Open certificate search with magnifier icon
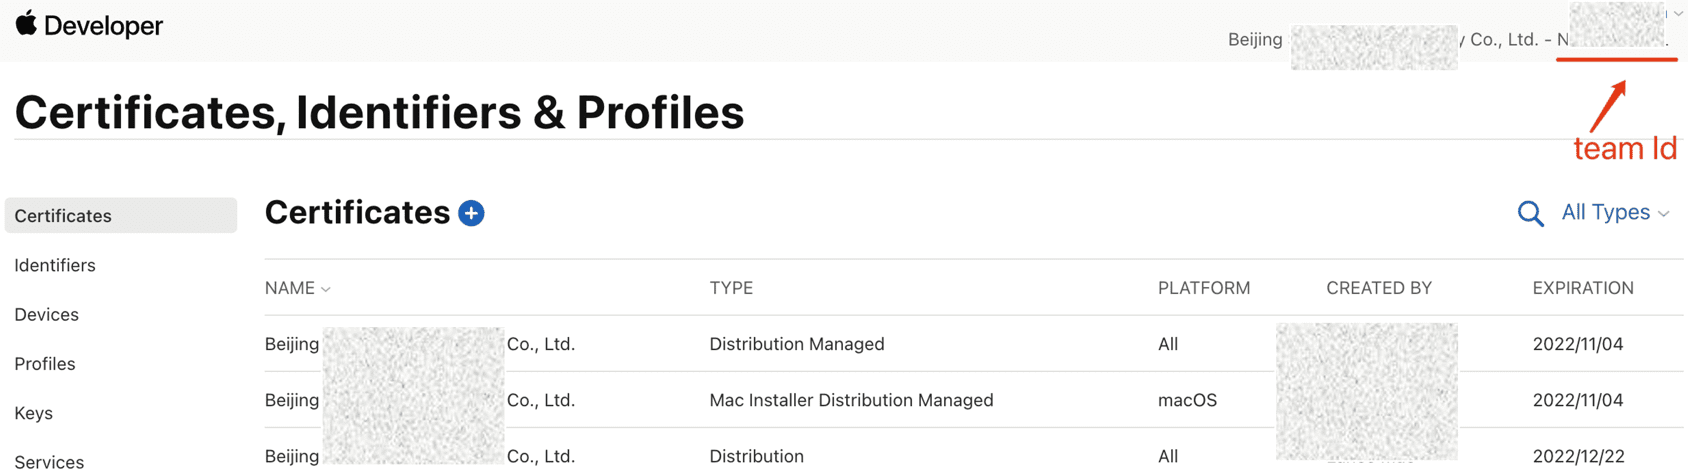Image resolution: width=1688 pixels, height=476 pixels. [1530, 213]
